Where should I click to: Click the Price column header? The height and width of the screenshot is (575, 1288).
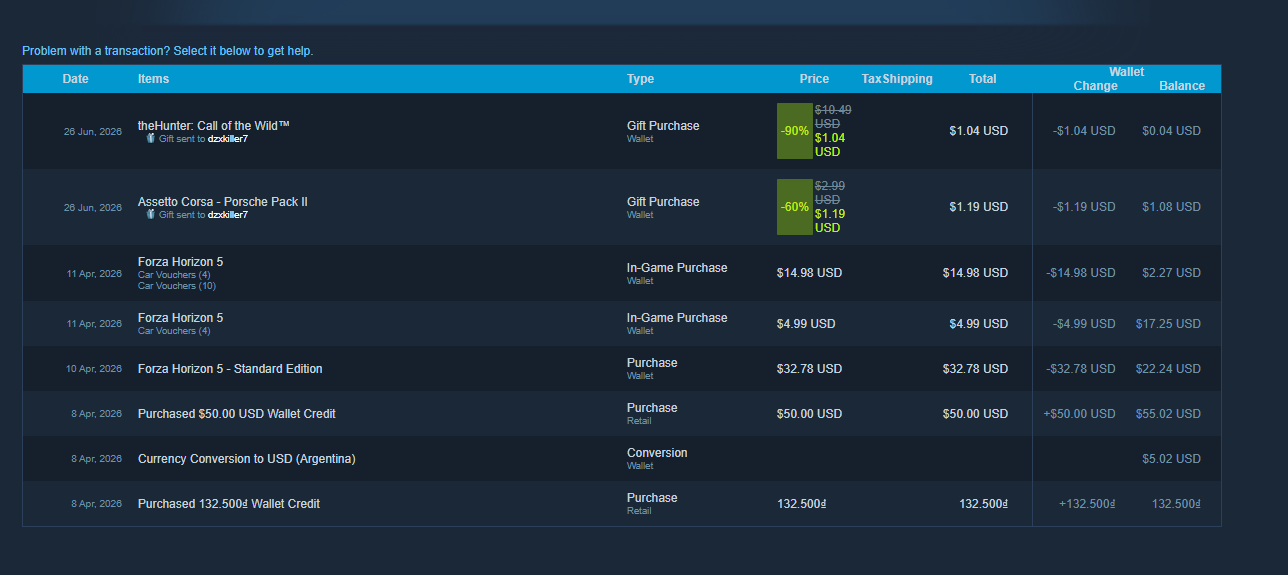pos(814,79)
